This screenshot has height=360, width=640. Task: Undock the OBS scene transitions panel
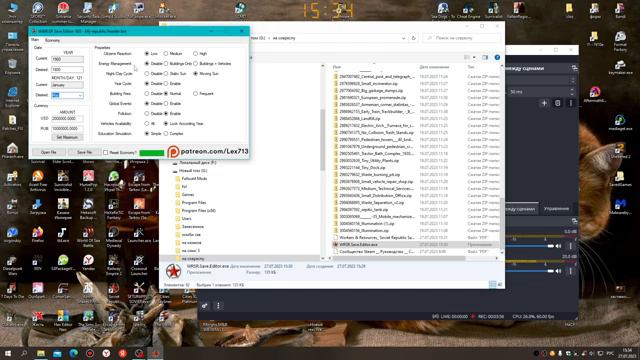tap(574, 68)
